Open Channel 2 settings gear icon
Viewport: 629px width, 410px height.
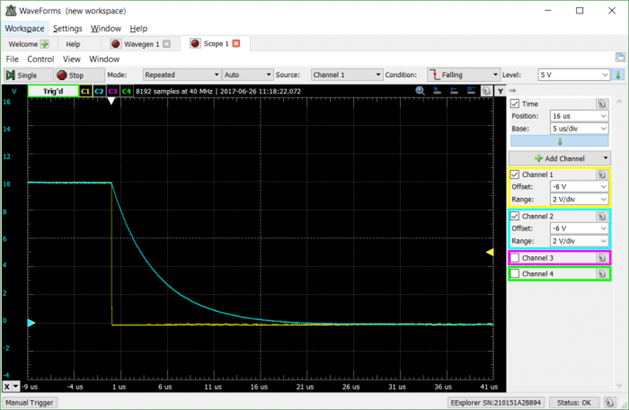click(x=602, y=216)
